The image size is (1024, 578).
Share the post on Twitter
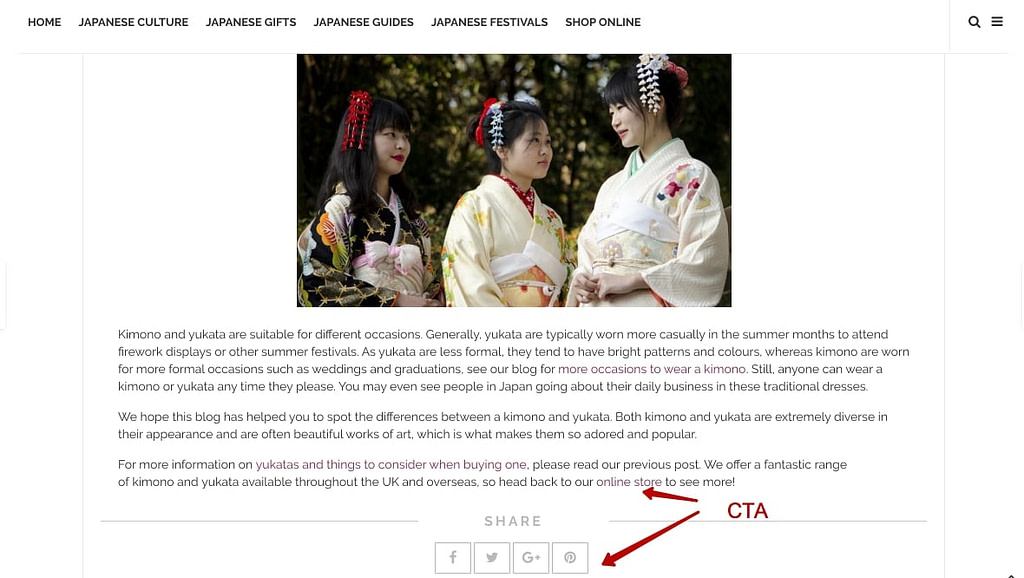pos(492,558)
